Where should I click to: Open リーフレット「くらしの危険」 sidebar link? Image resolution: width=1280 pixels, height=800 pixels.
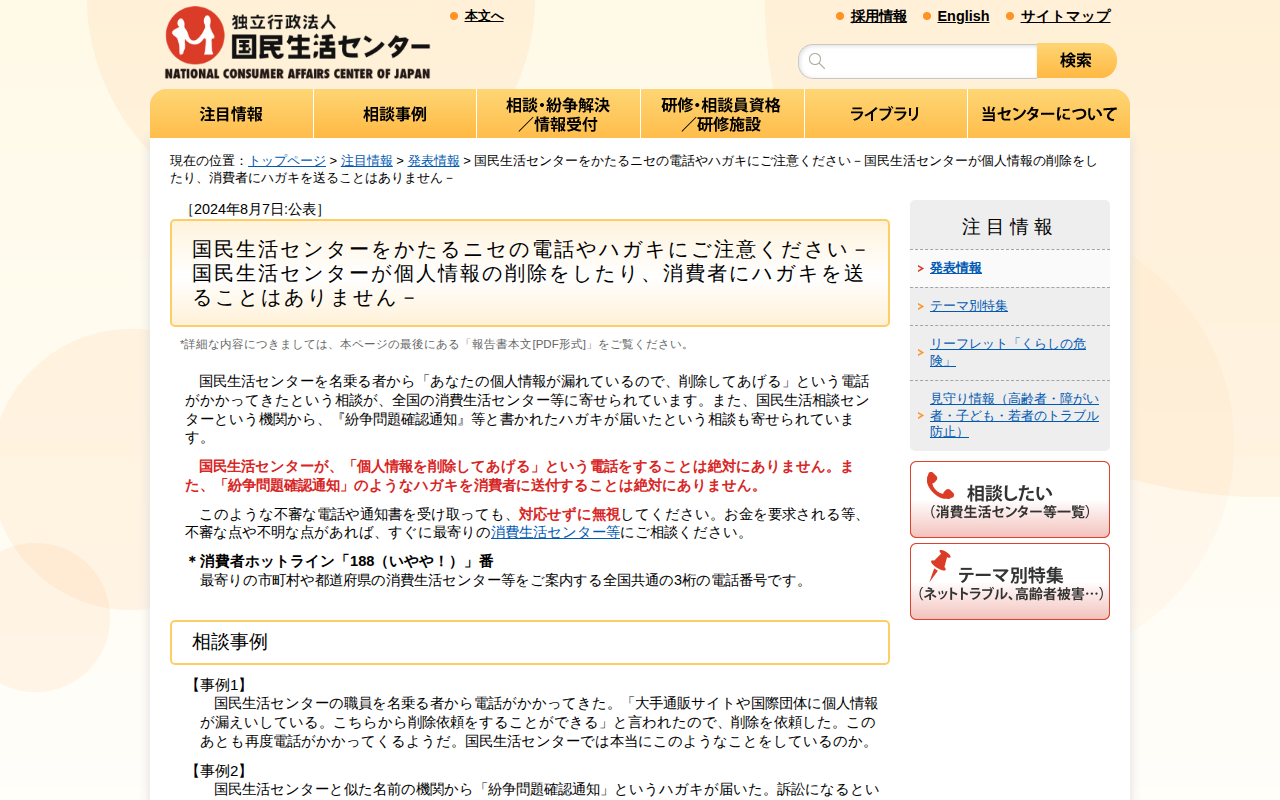coord(1008,352)
